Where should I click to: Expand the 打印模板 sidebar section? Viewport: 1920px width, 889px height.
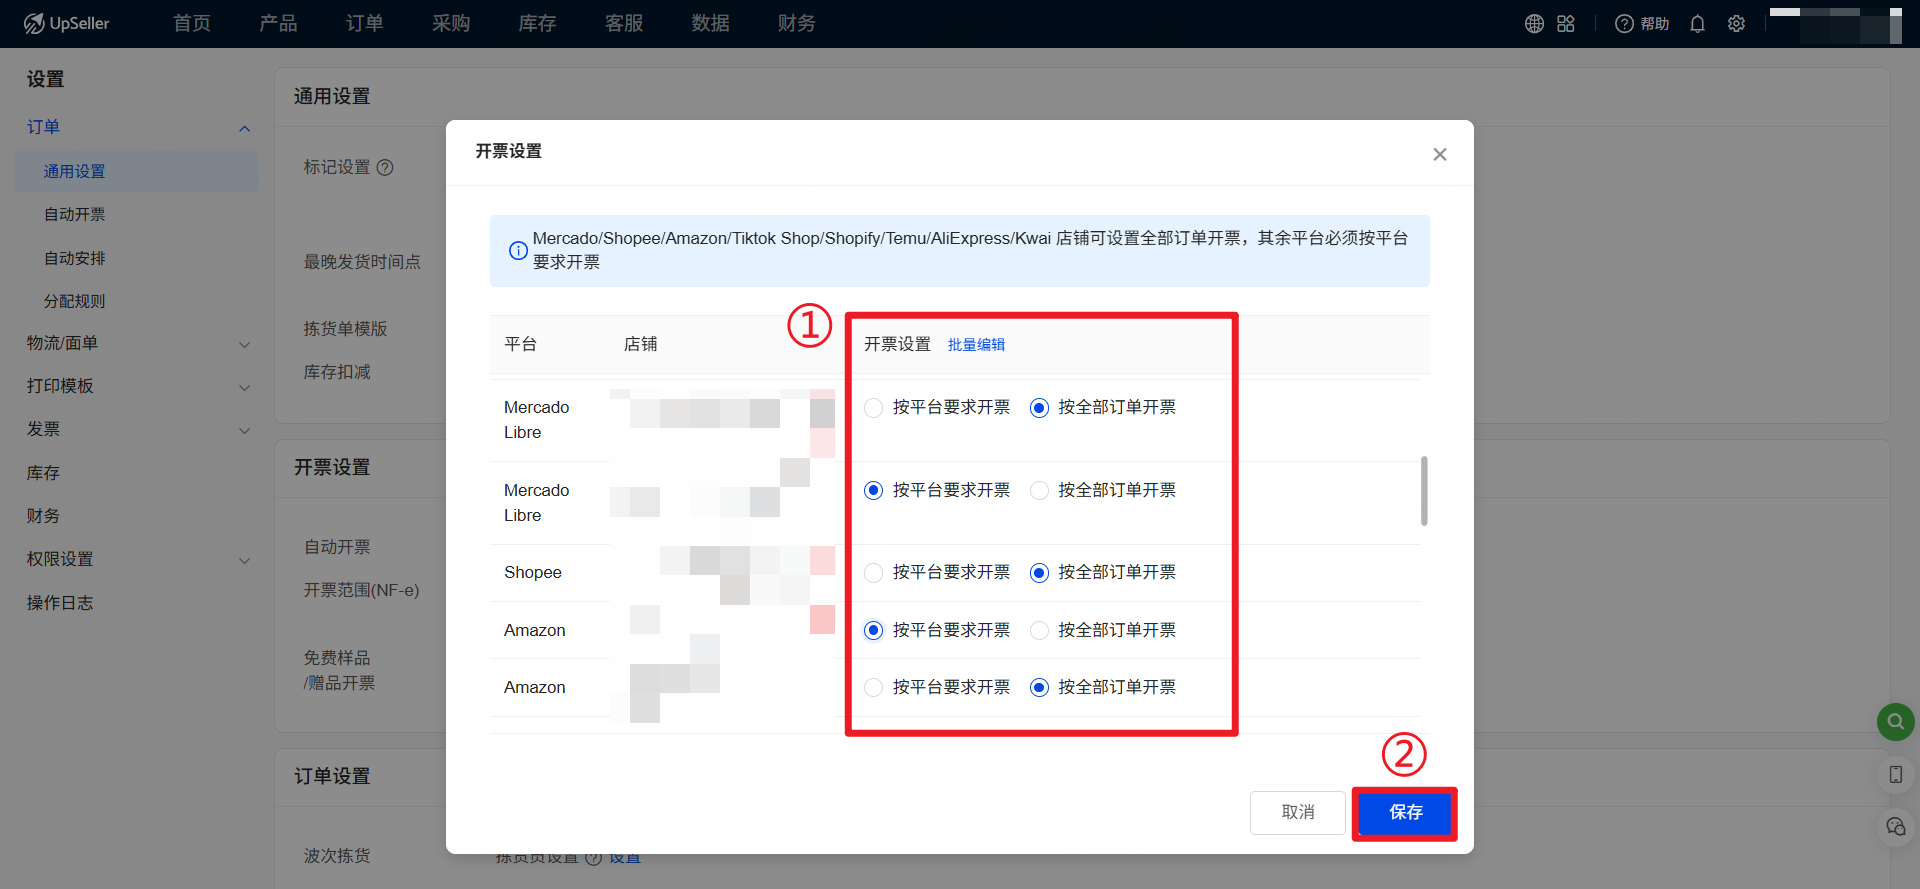pyautogui.click(x=244, y=387)
